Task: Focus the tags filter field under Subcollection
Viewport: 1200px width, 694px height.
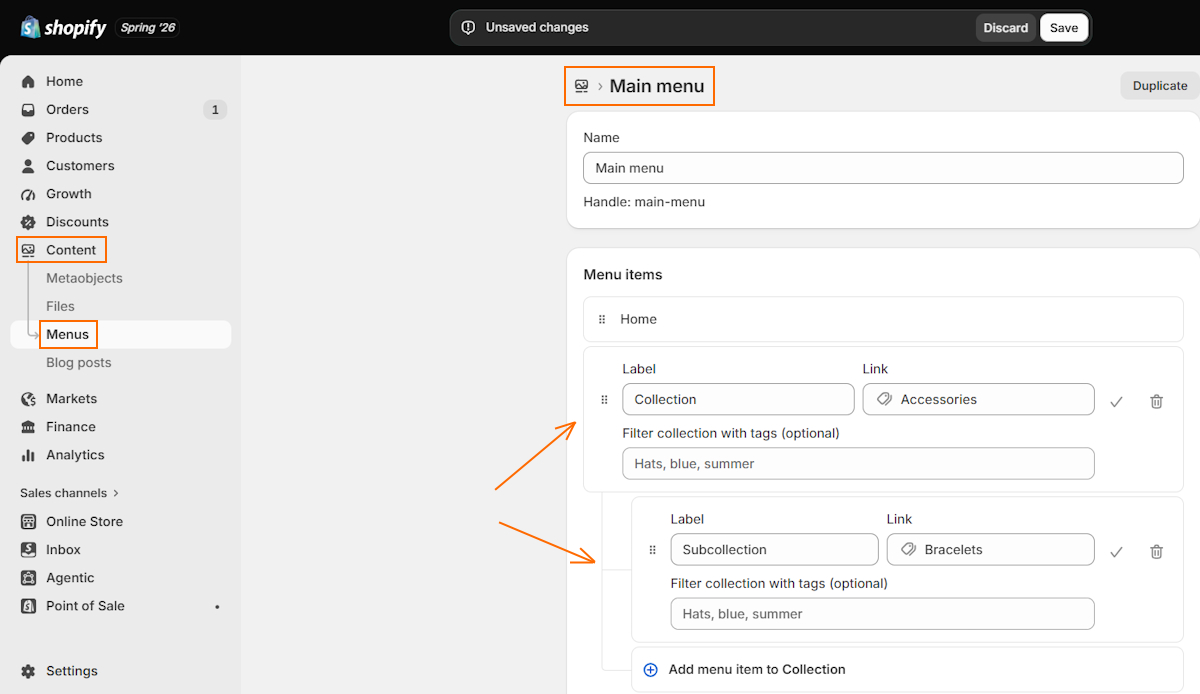Action: [x=882, y=614]
